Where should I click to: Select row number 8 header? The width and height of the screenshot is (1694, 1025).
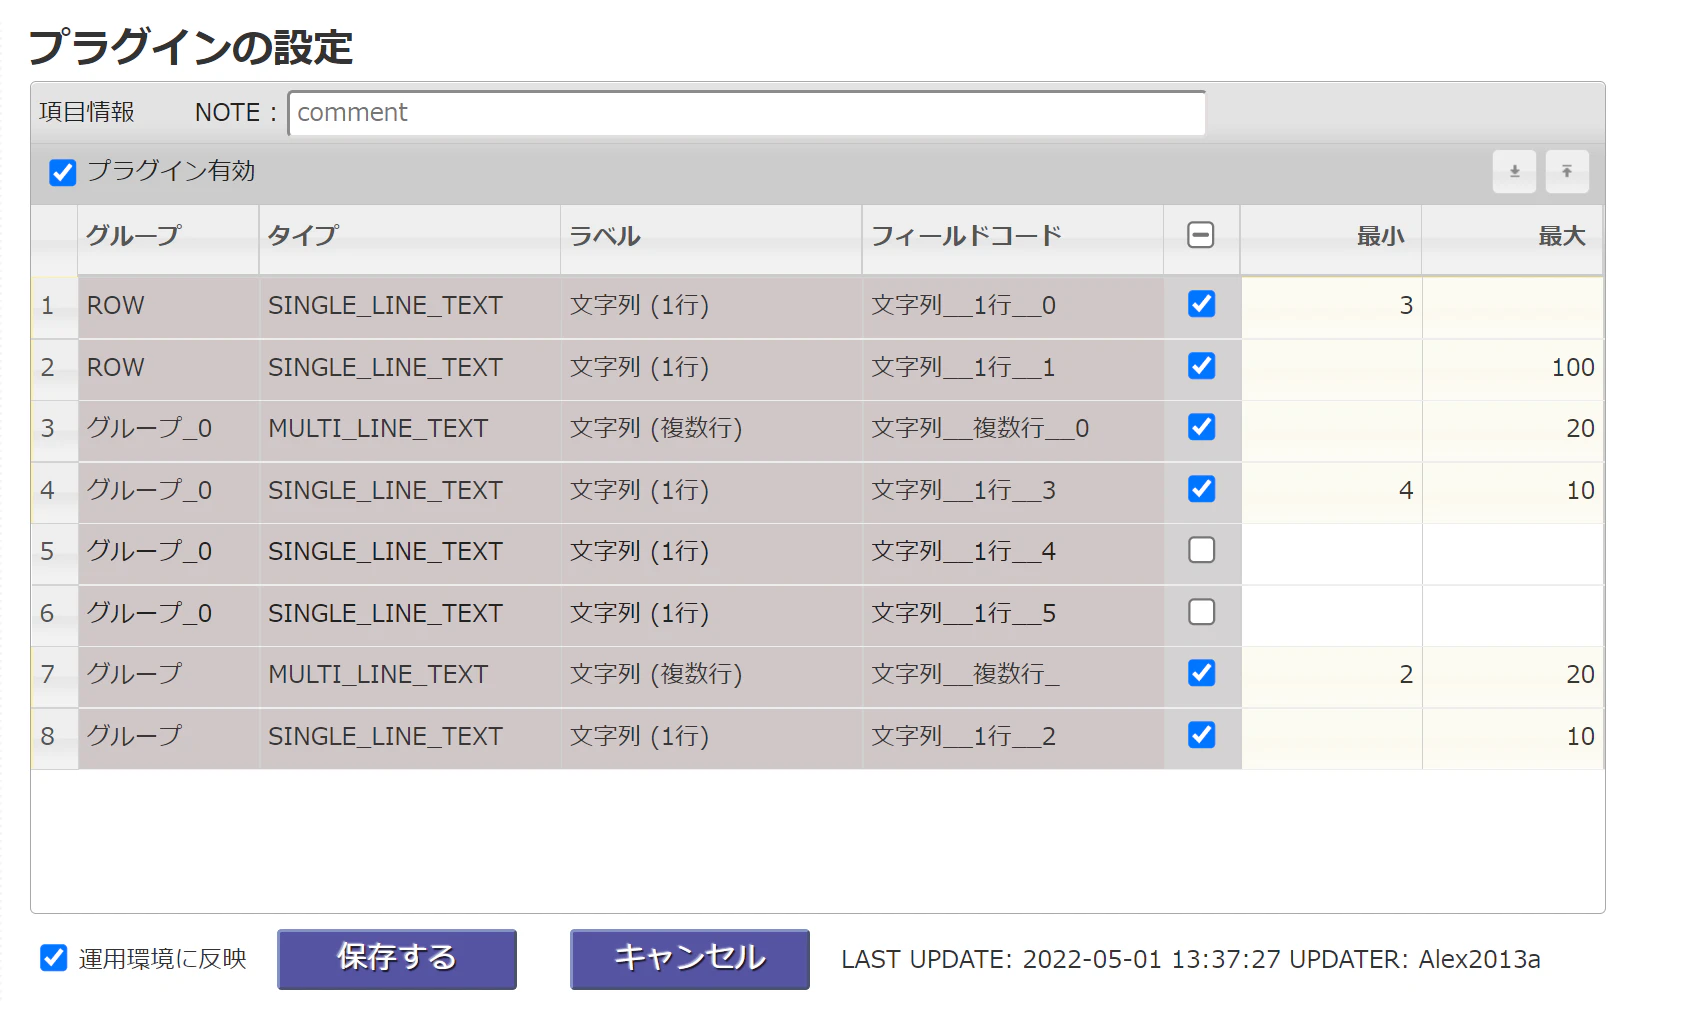point(54,737)
